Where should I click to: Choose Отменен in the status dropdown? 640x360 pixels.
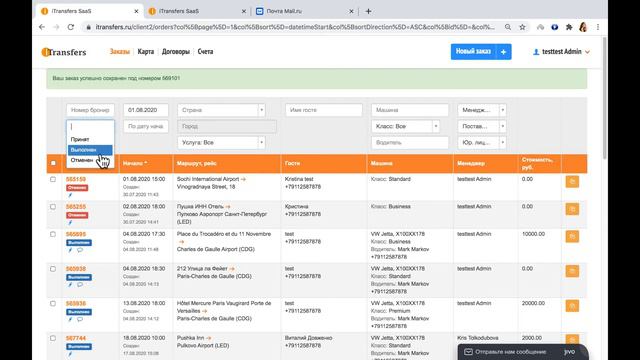[90, 160]
